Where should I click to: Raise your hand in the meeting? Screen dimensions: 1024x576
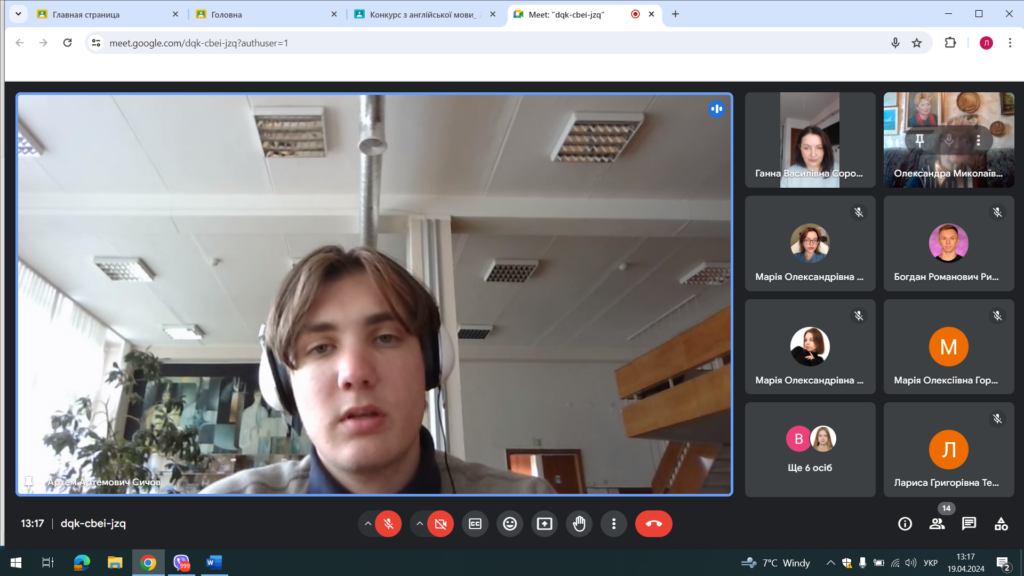coord(579,523)
